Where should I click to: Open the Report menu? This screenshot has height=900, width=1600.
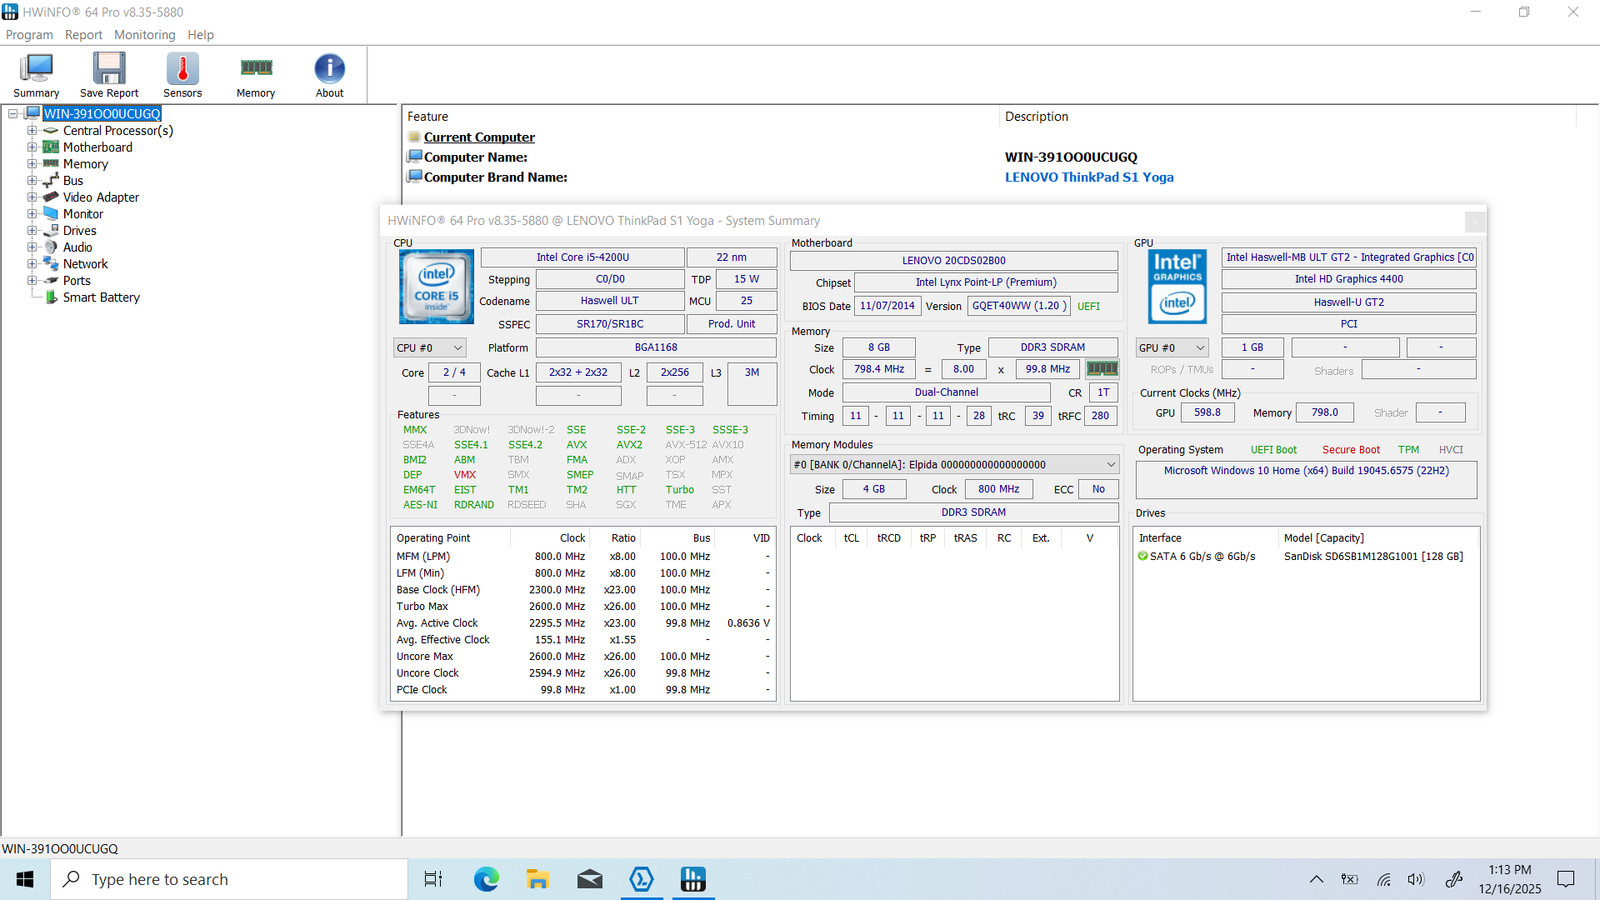point(84,35)
